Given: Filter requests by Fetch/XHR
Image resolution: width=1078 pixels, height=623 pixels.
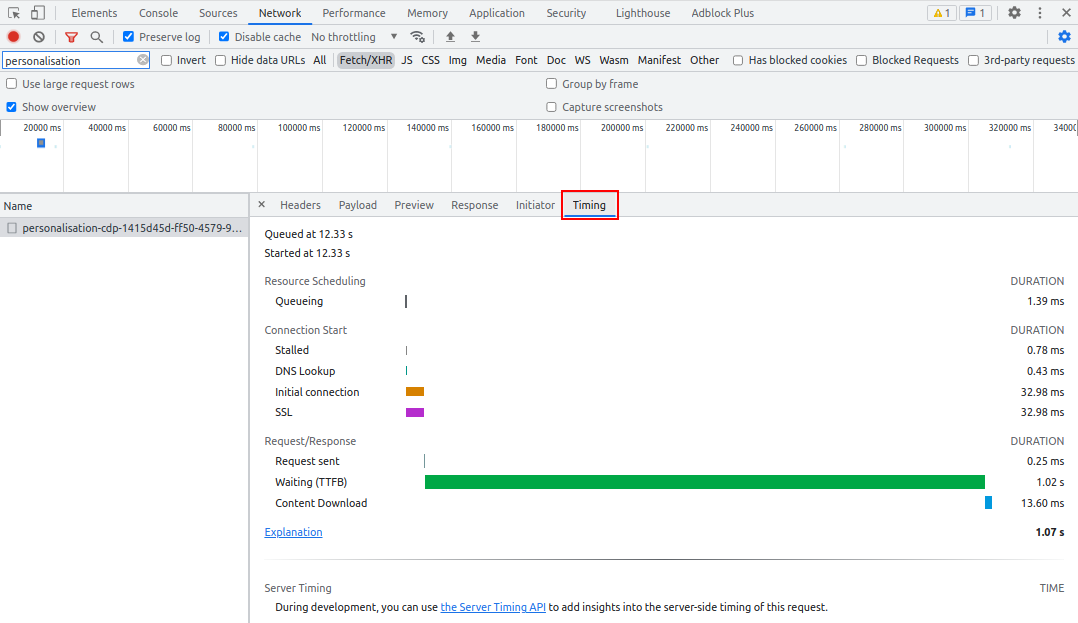Looking at the screenshot, I should coord(366,61).
